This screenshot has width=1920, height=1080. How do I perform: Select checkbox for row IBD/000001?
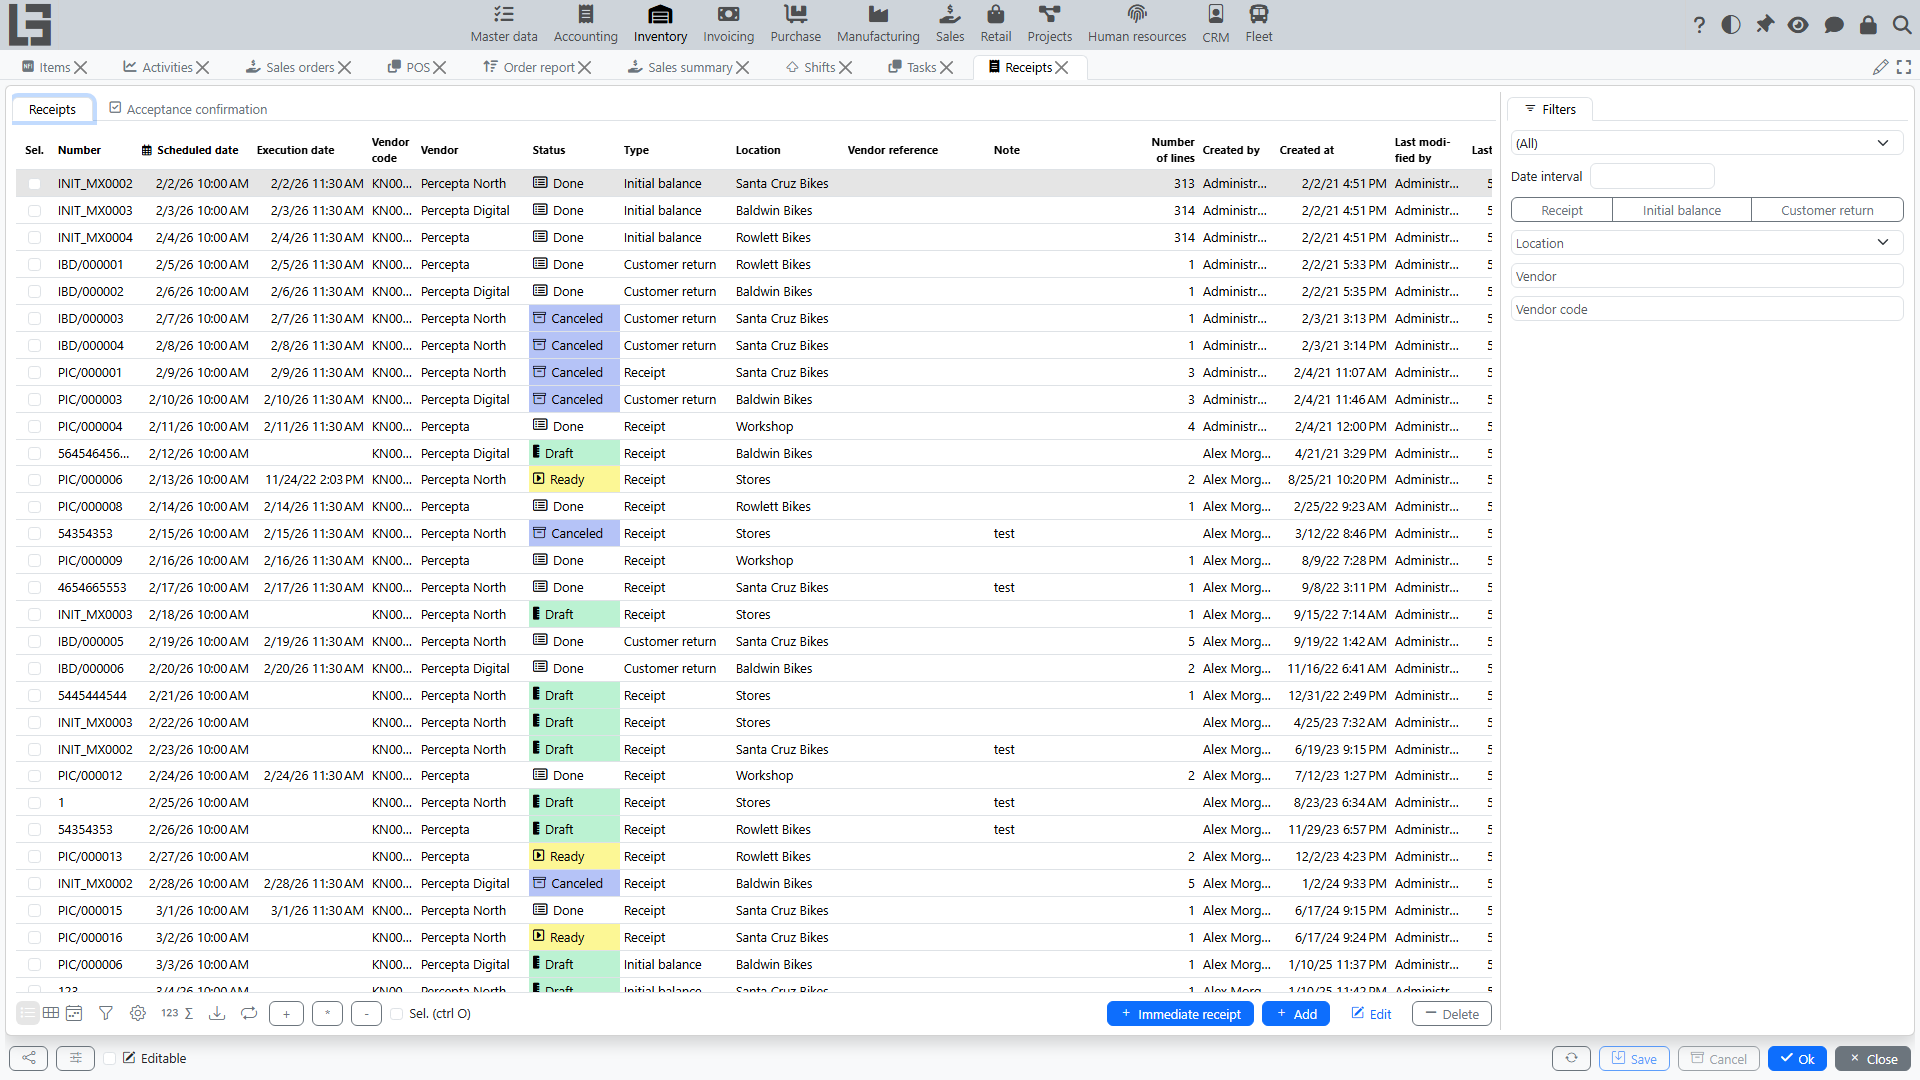pos(35,265)
